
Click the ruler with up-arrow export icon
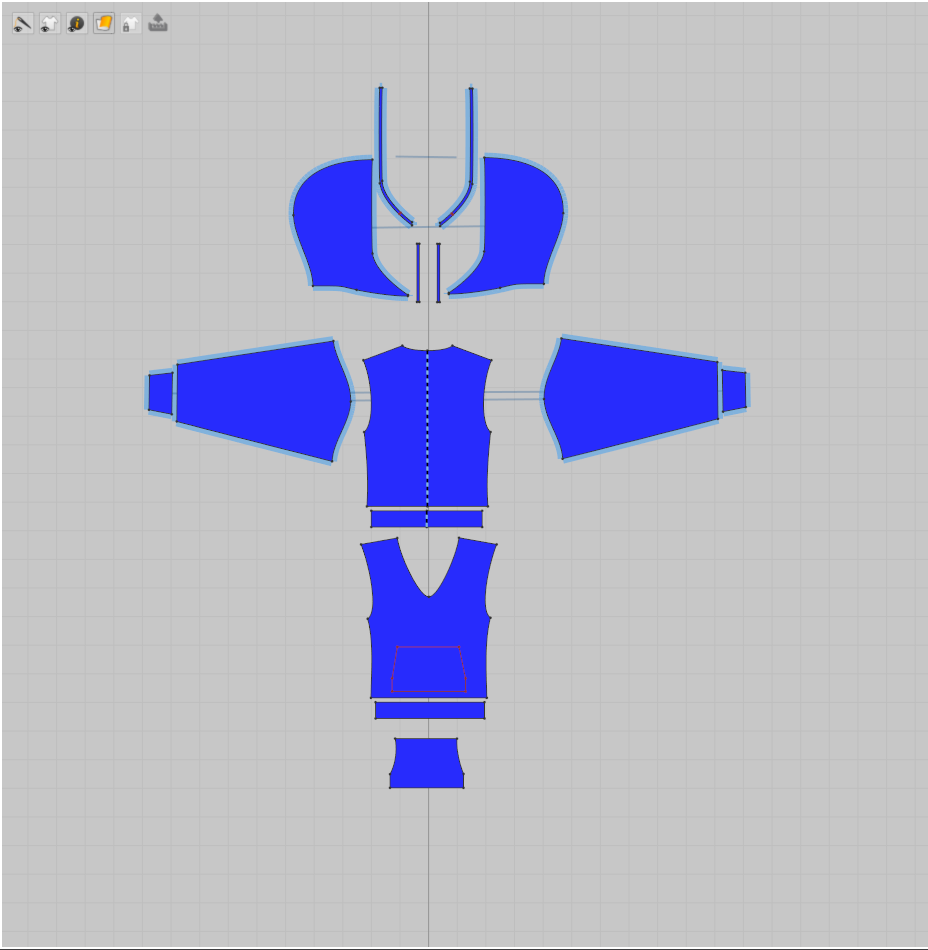coord(158,24)
